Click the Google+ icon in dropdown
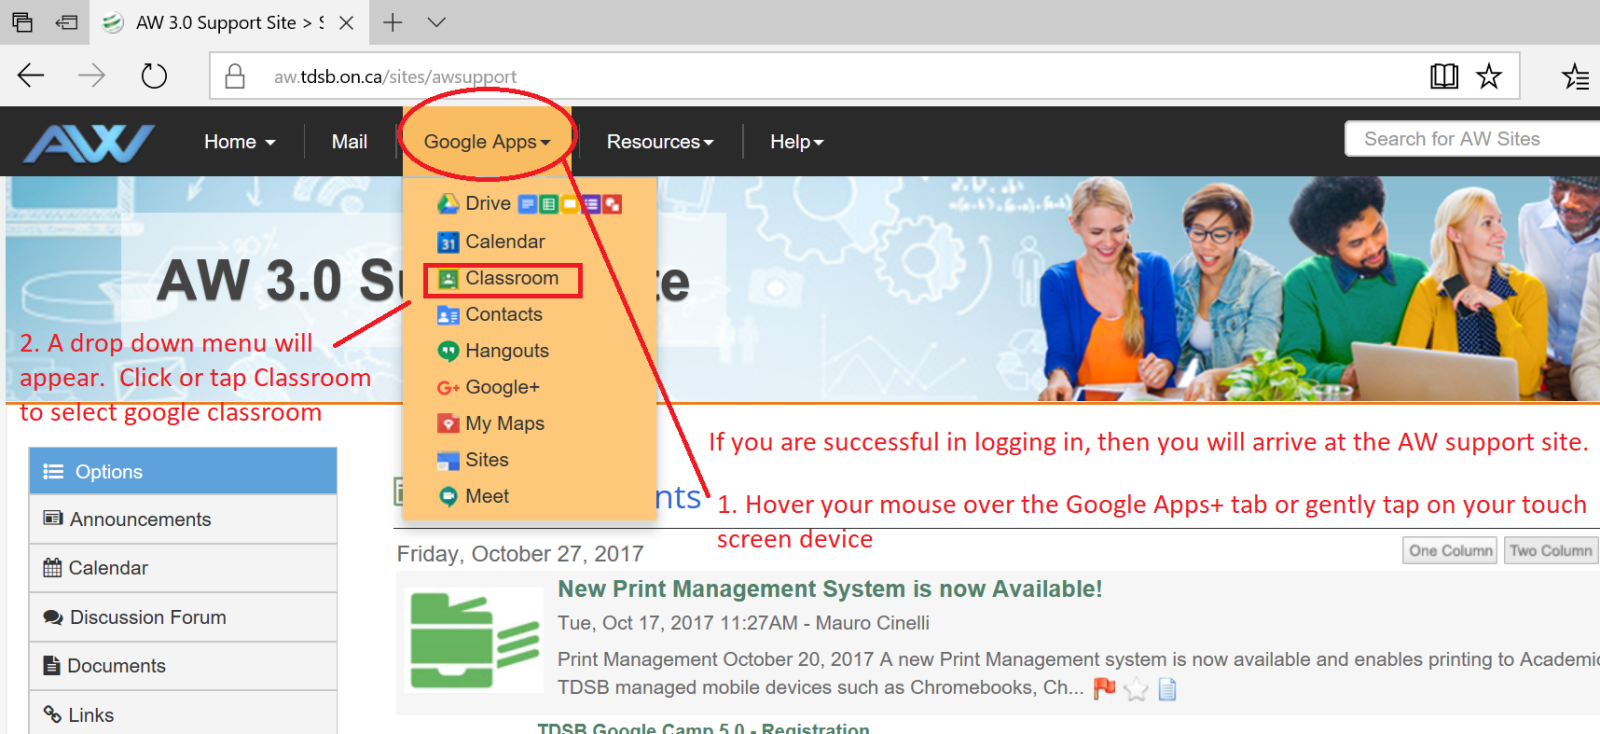The width and height of the screenshot is (1600, 734). [x=448, y=388]
